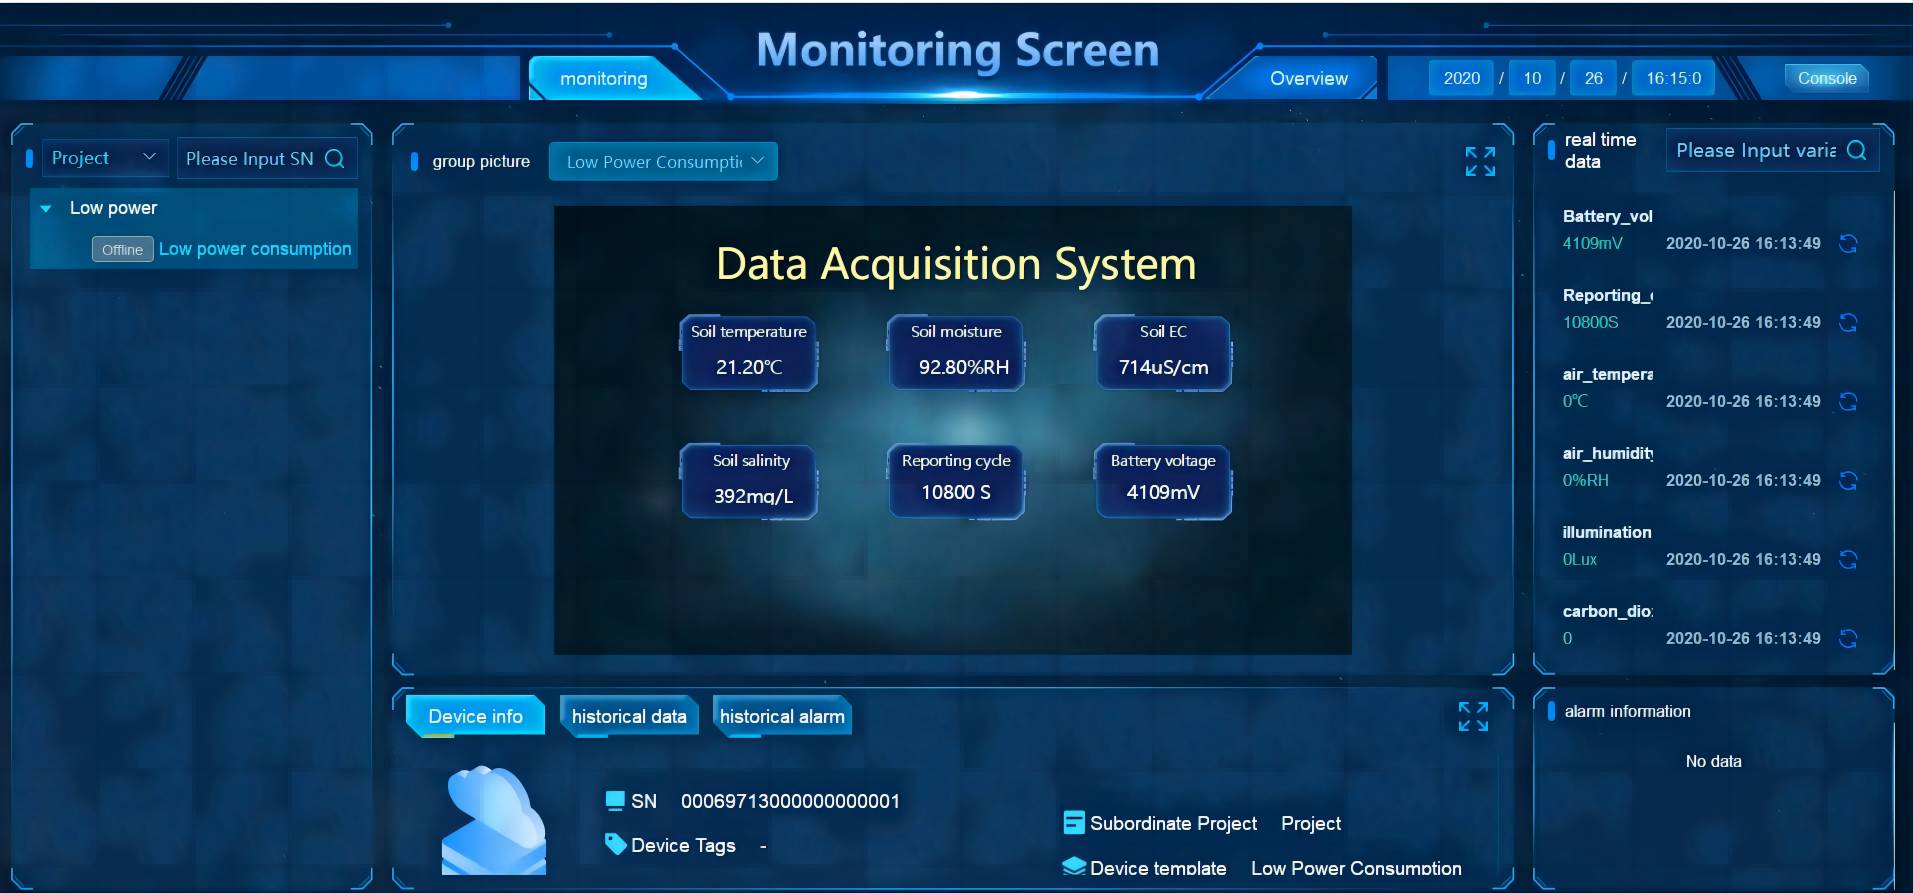Open the Project dropdown
Screen dimensions: 1913x893
pyautogui.click(x=103, y=158)
